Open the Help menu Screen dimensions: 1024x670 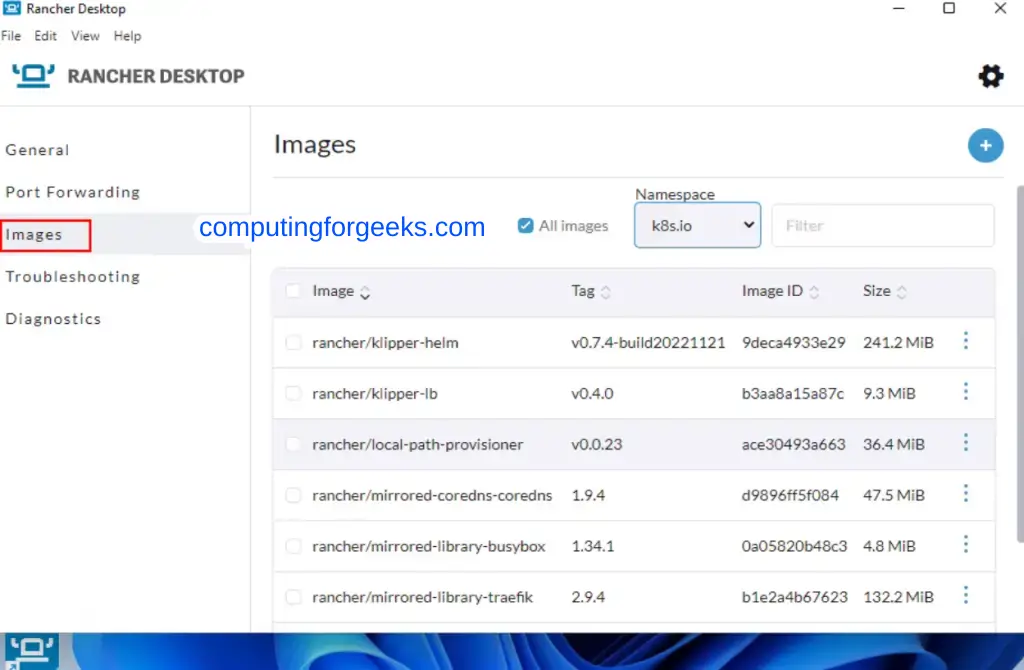pyautogui.click(x=127, y=36)
